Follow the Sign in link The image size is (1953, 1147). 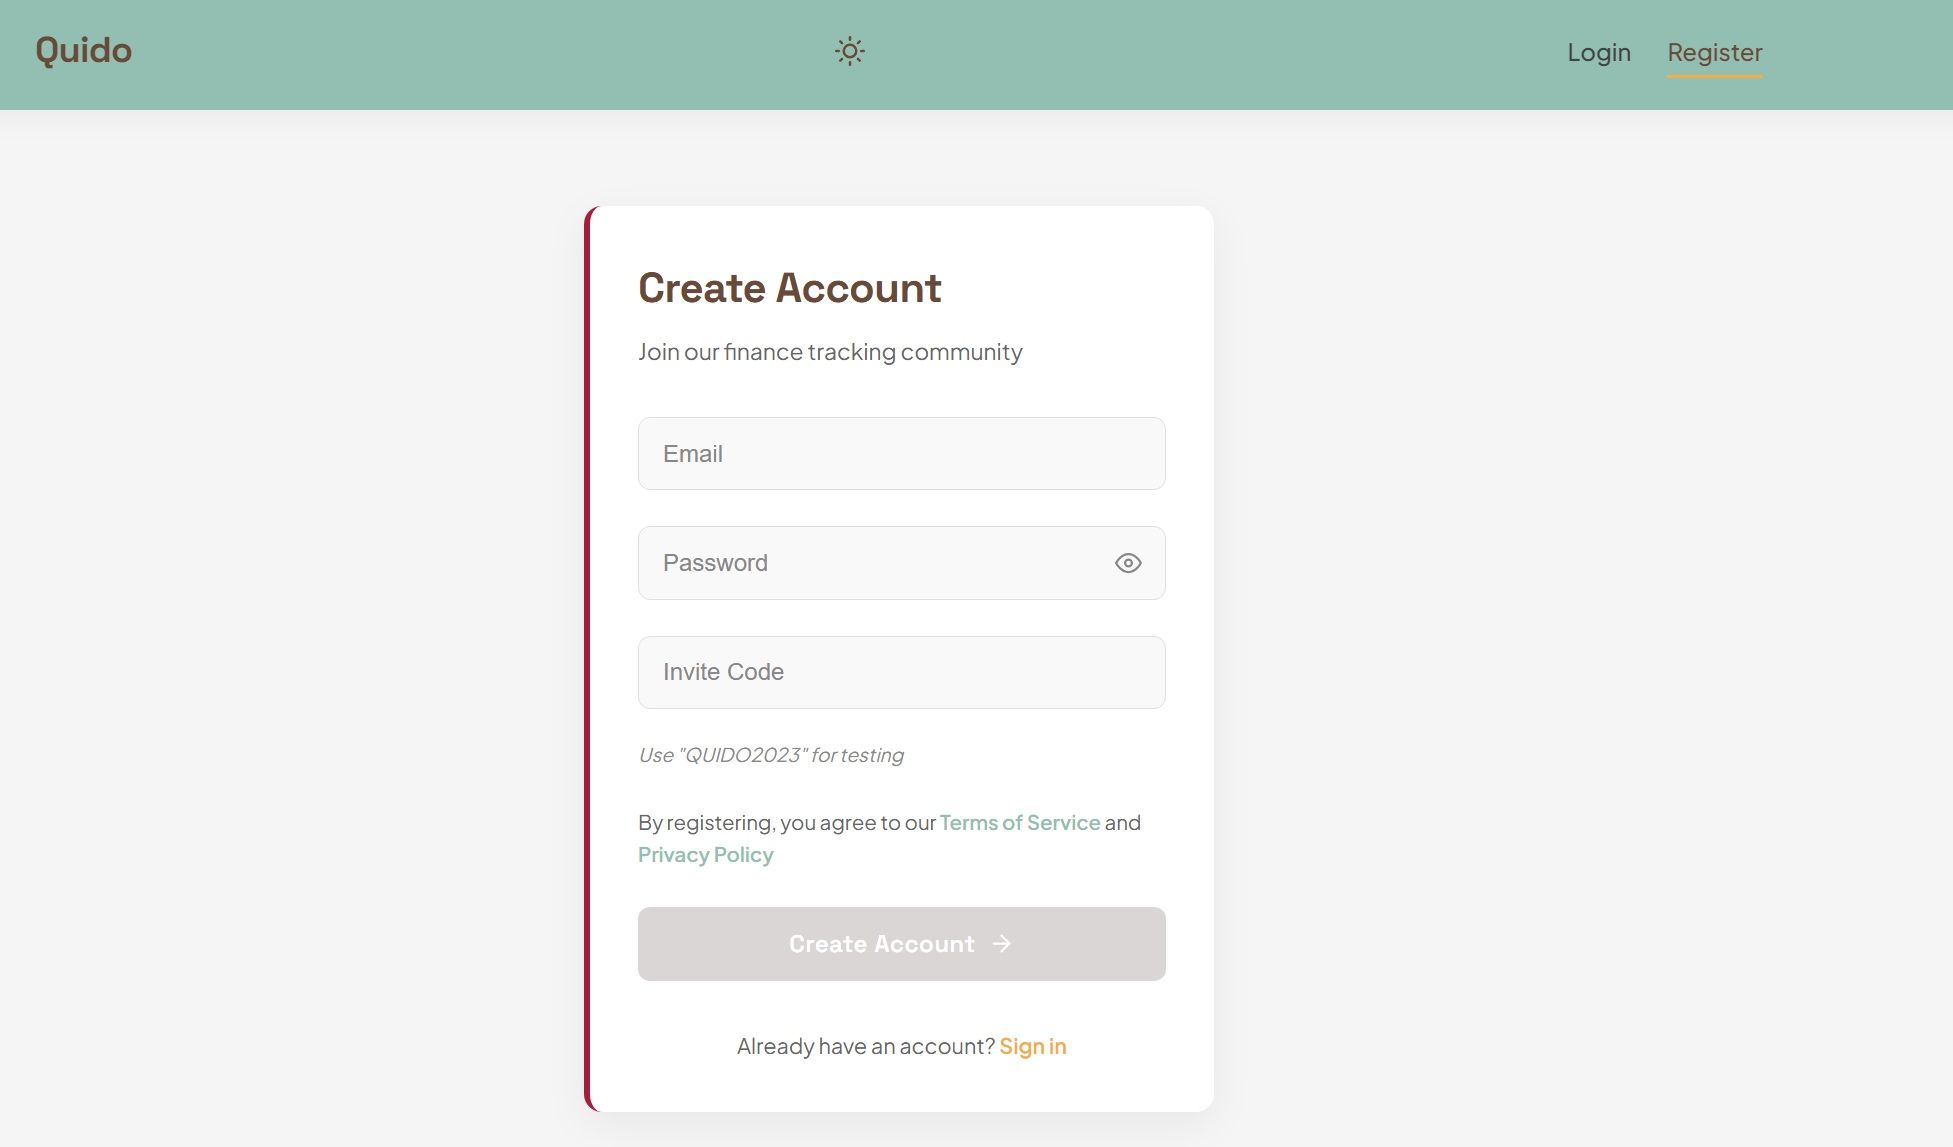coord(1032,1046)
